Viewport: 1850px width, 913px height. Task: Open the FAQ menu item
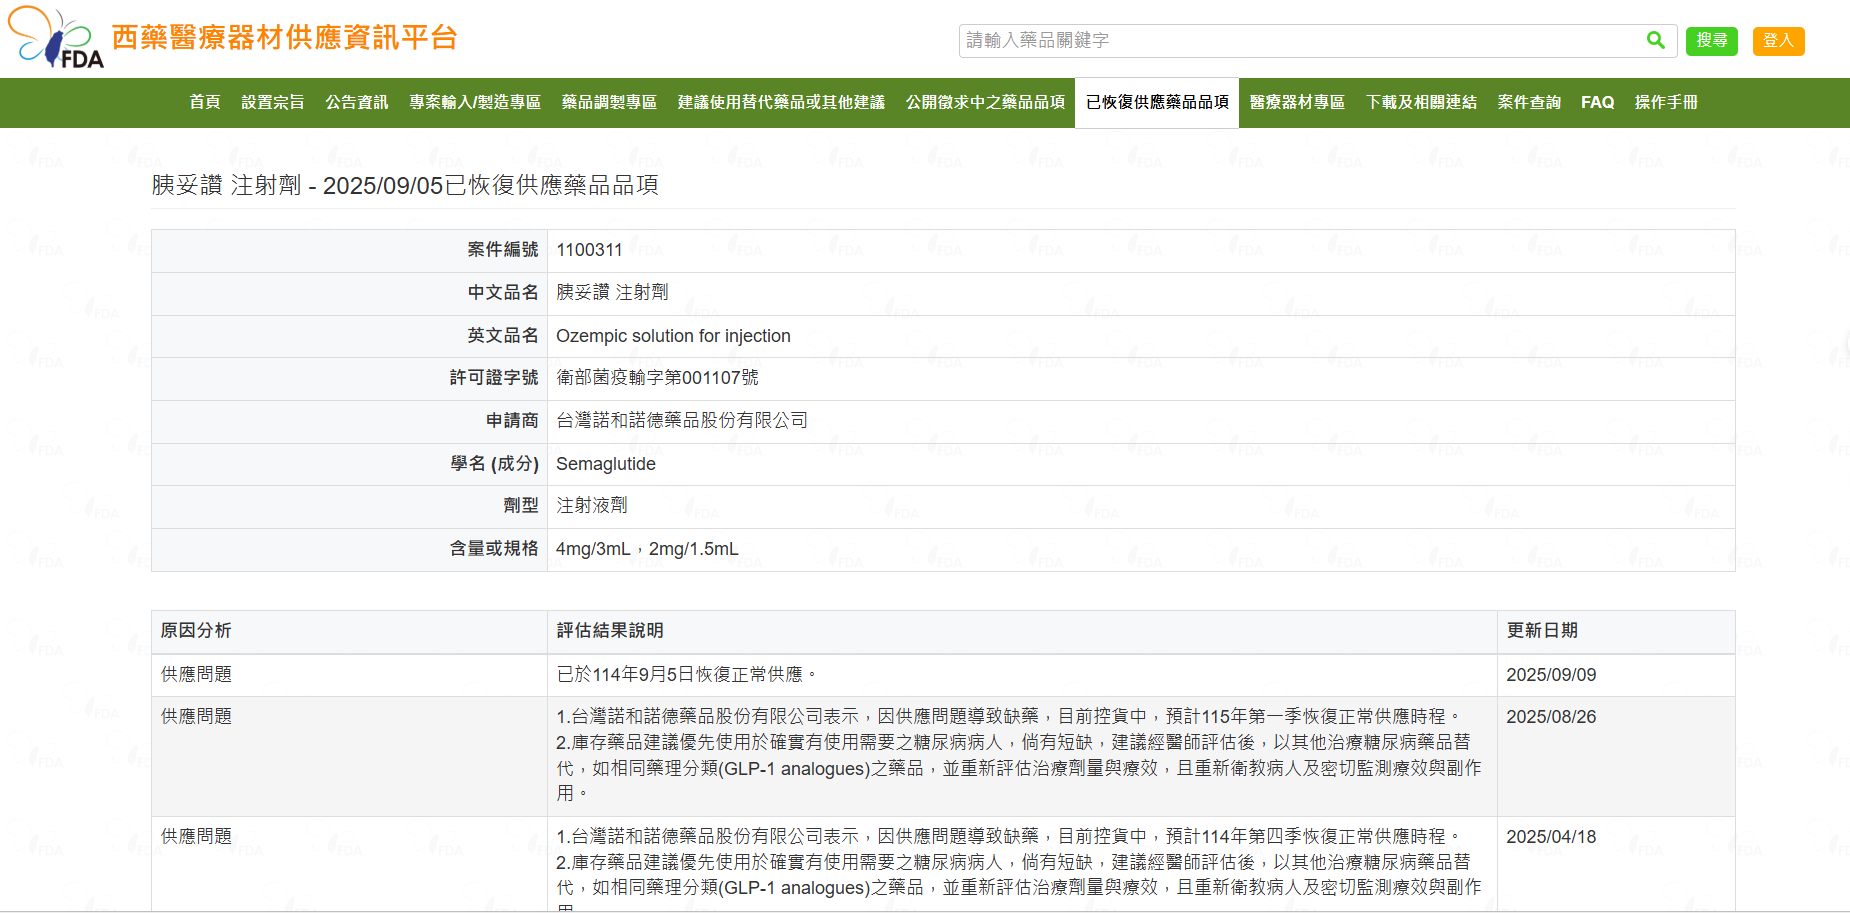[x=1597, y=102]
